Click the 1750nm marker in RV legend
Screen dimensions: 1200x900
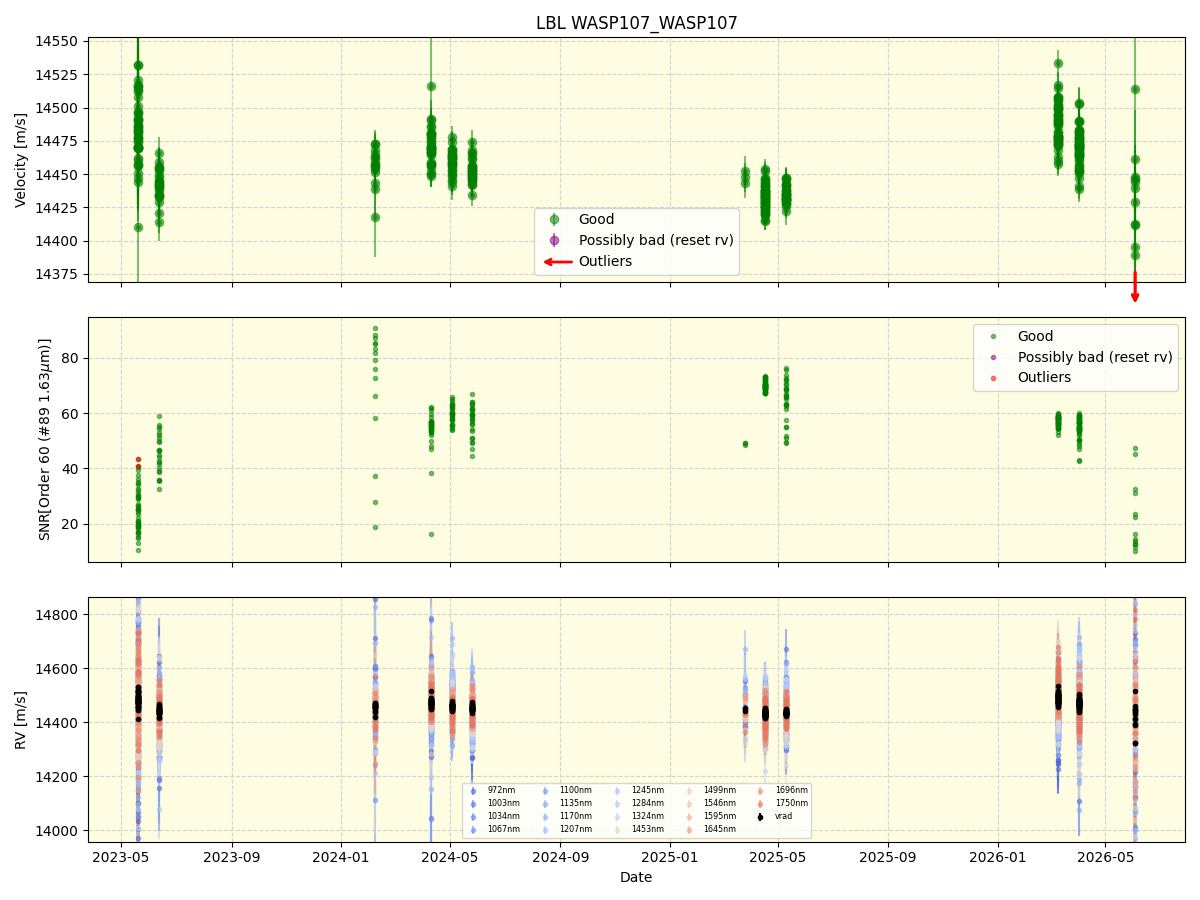click(761, 804)
